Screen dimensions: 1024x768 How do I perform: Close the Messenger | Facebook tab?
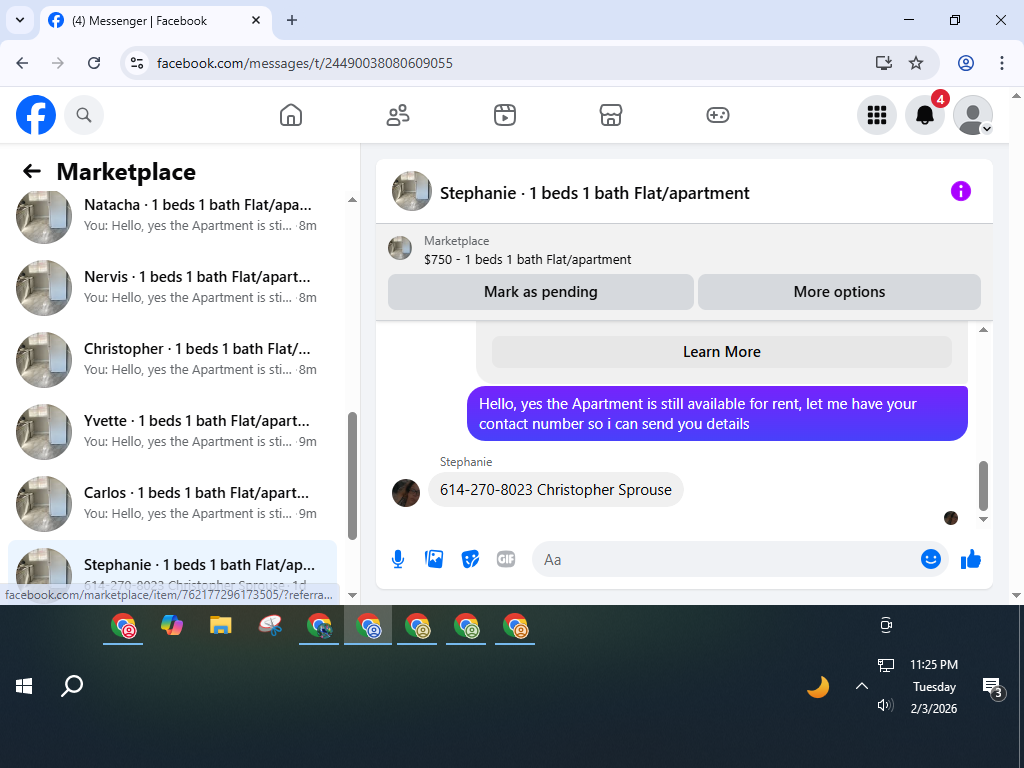(256, 20)
